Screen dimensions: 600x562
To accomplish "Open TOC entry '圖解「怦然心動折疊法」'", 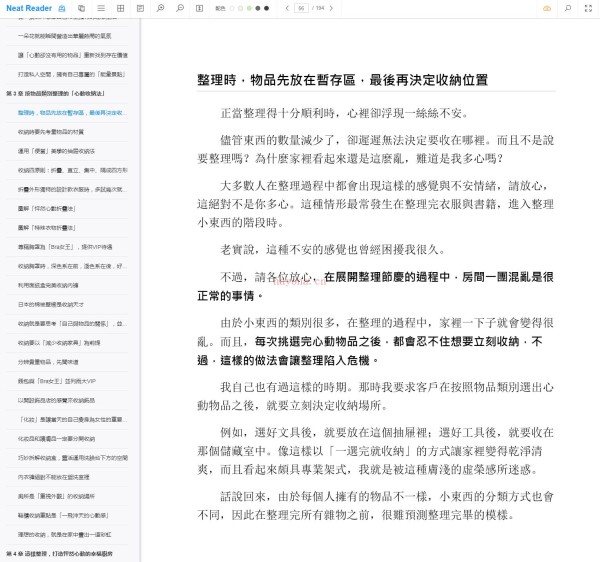I will click(46, 208).
